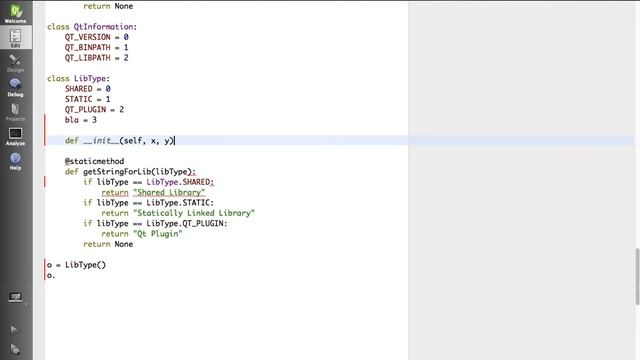Open the Welcome mode
The height and width of the screenshot is (360, 640).
coord(16,13)
